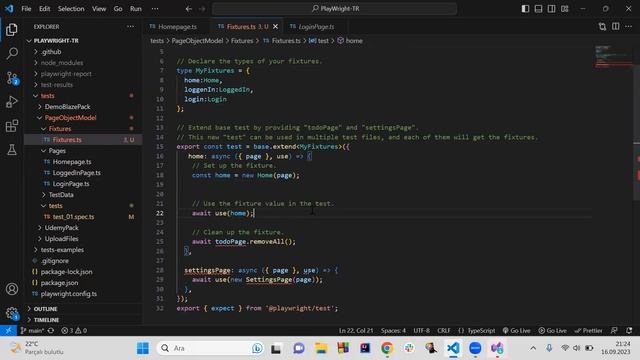The image size is (640, 360).
Task: Toggle the bottom panel layout icon
Action: pos(538,9)
